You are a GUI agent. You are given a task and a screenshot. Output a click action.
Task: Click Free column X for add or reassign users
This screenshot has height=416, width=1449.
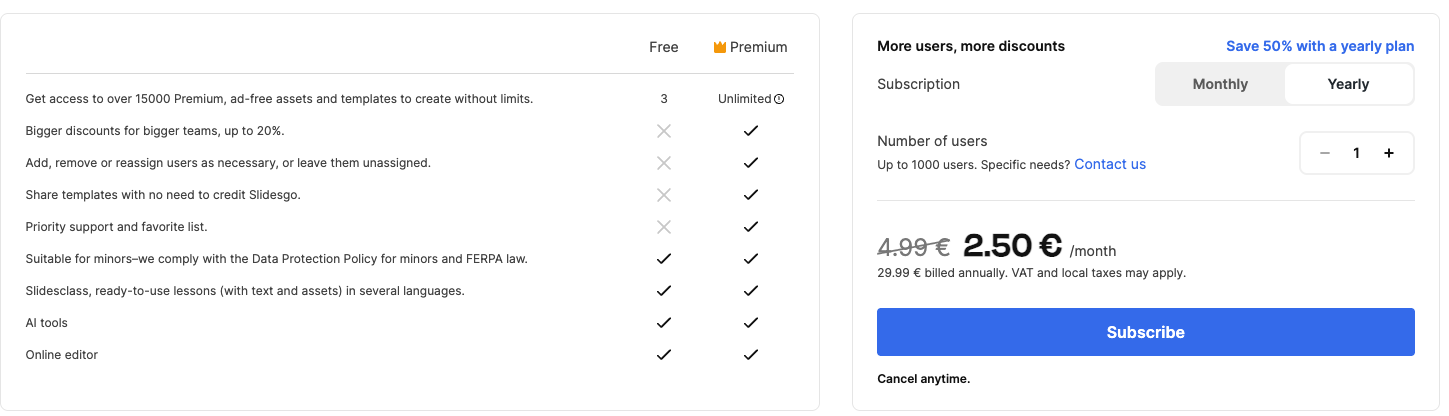pos(664,163)
